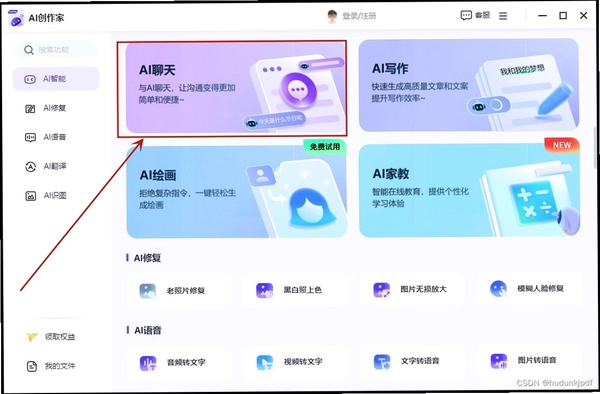This screenshot has height=394, width=600.
Task: Click the 我的文件 file icon
Action: (x=32, y=366)
